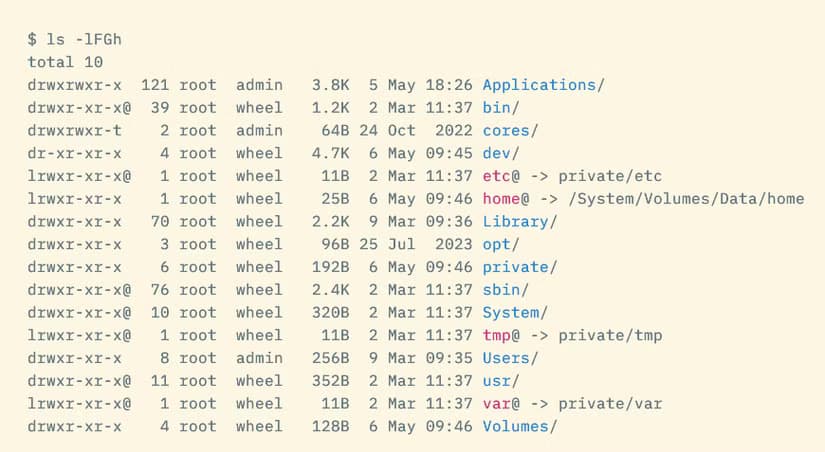Click the 'total 10' output line
The image size is (825, 452).
(65, 62)
